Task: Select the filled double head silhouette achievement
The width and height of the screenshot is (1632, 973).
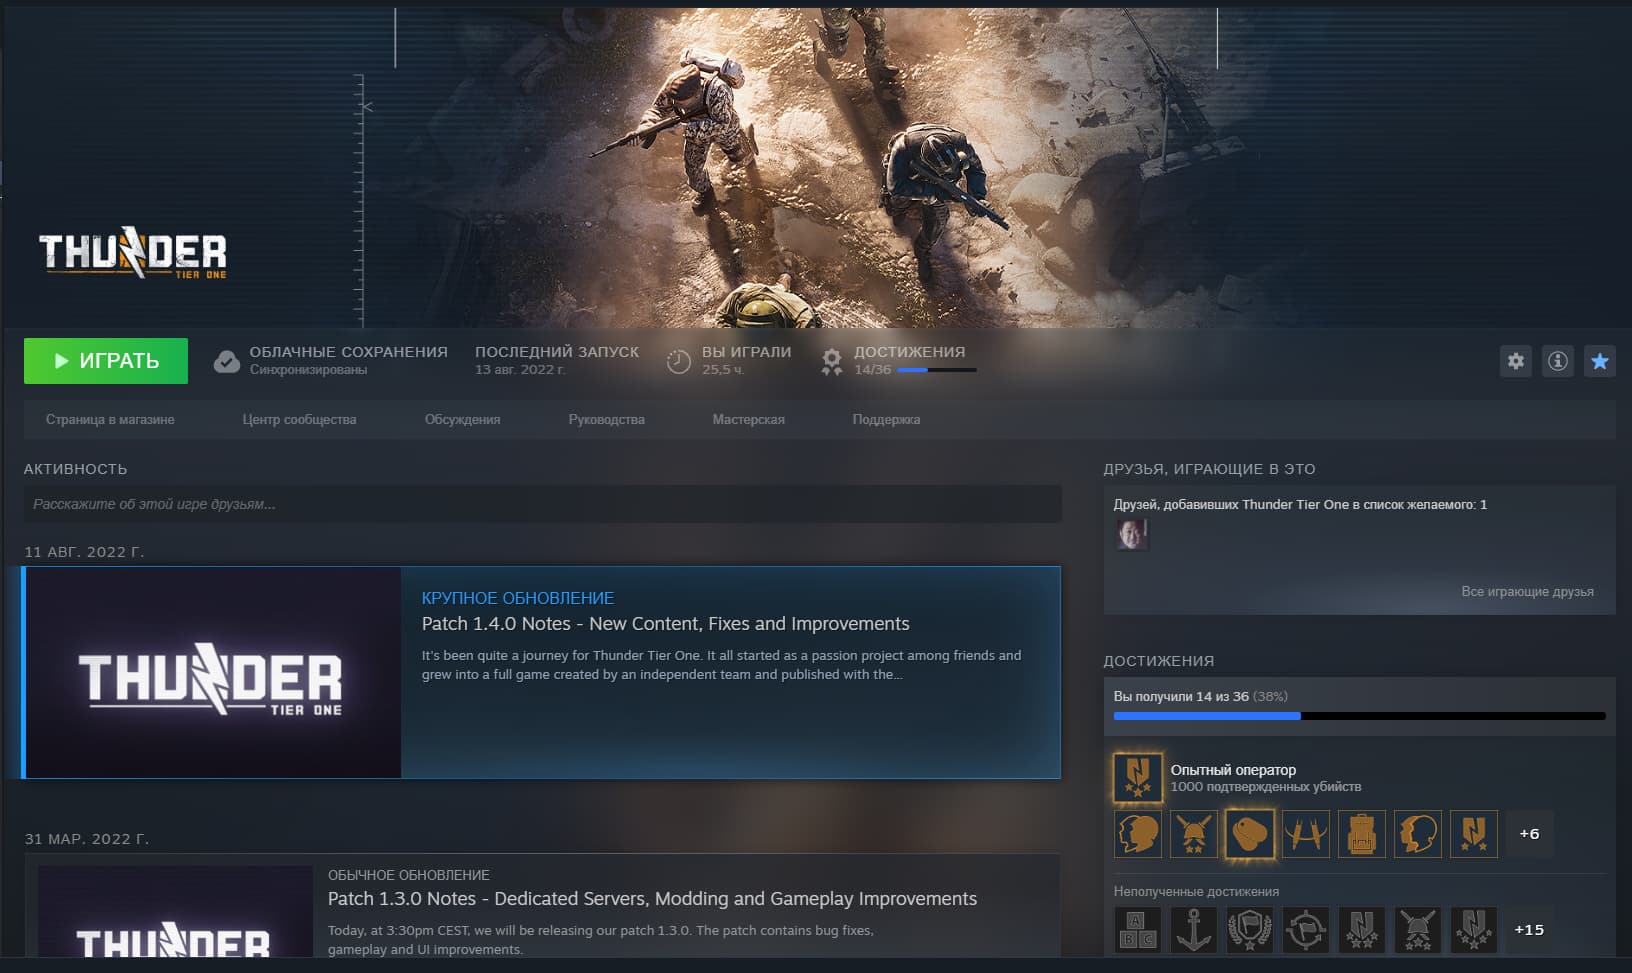Action: click(x=1138, y=834)
